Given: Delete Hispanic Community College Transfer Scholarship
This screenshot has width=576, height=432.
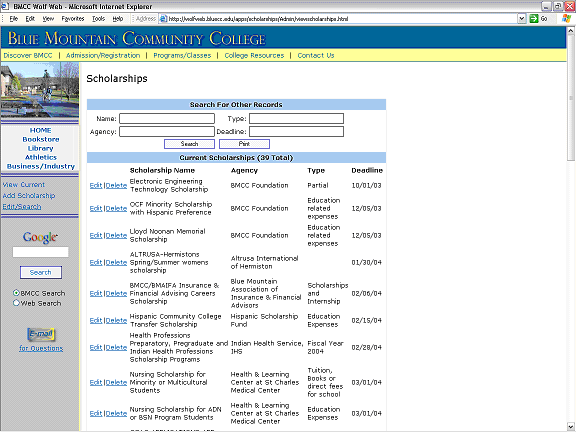Looking at the screenshot, I should point(116,320).
